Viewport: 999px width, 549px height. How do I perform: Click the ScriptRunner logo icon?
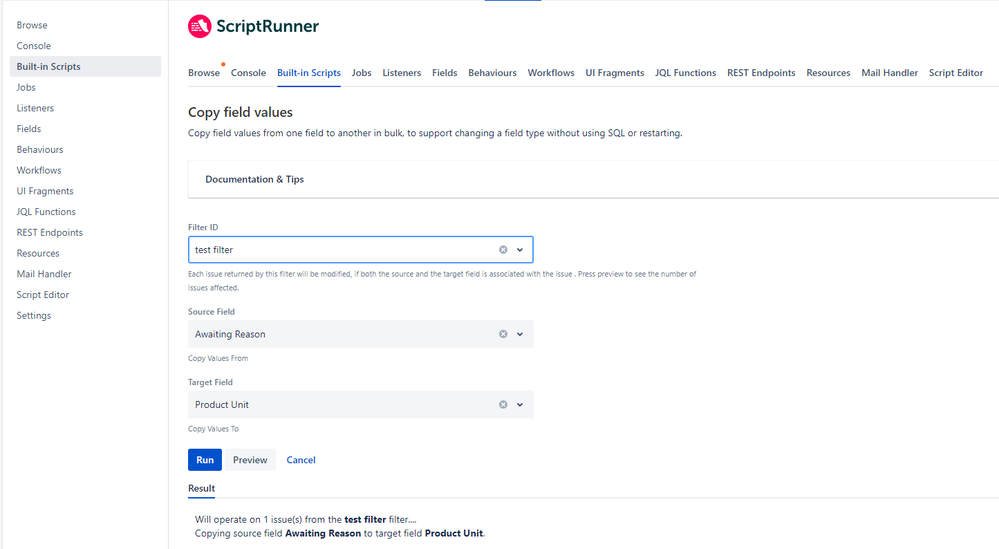199,26
